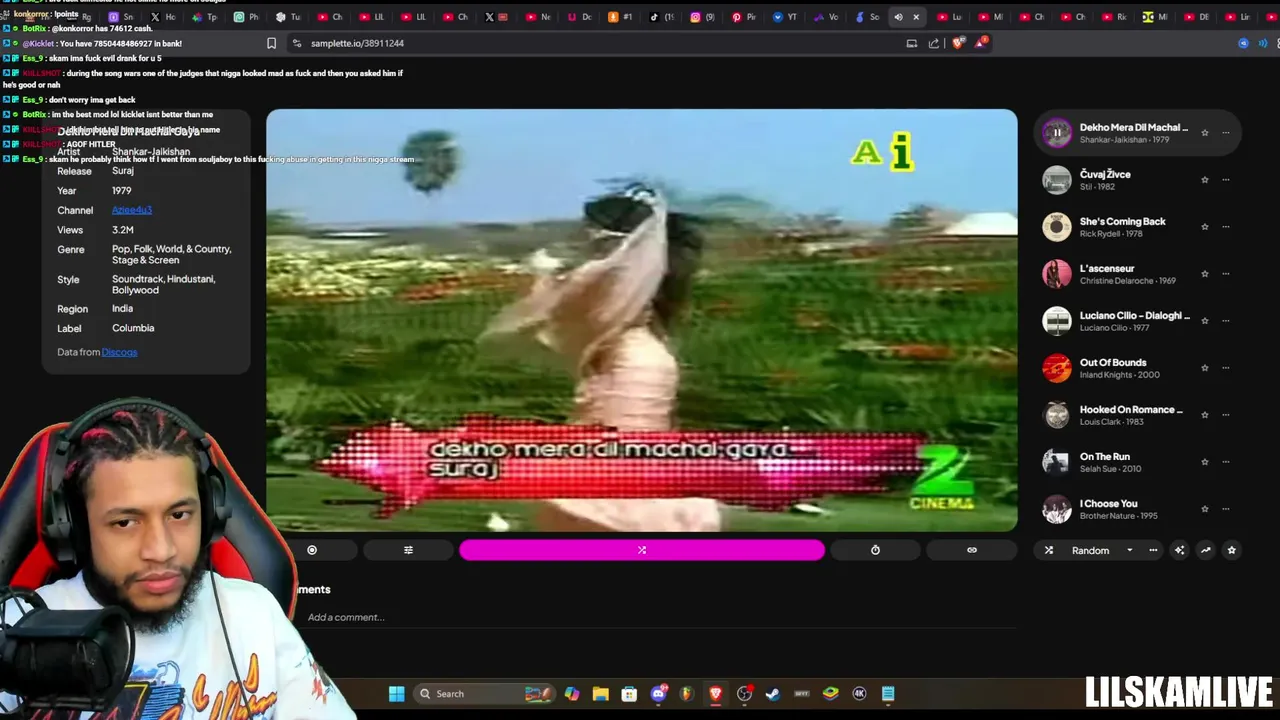Click the record circle button under video
The image size is (1280, 720).
tap(312, 550)
